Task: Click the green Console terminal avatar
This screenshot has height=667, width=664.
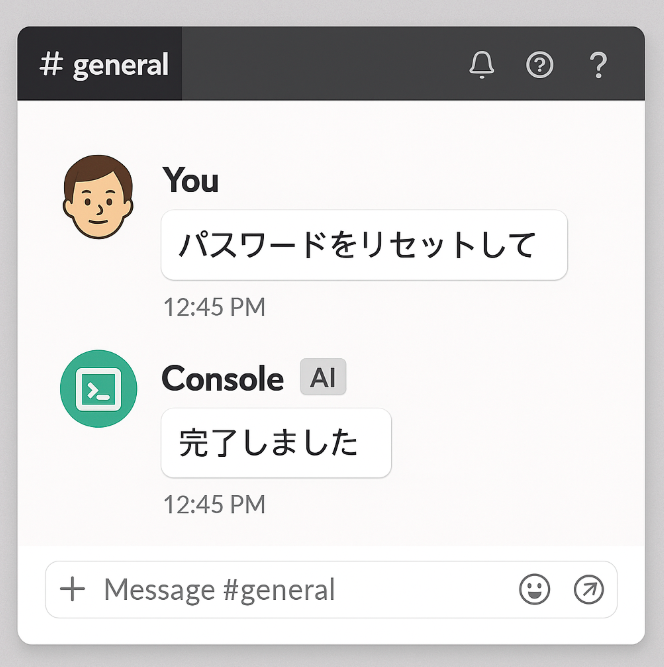Action: (98, 388)
